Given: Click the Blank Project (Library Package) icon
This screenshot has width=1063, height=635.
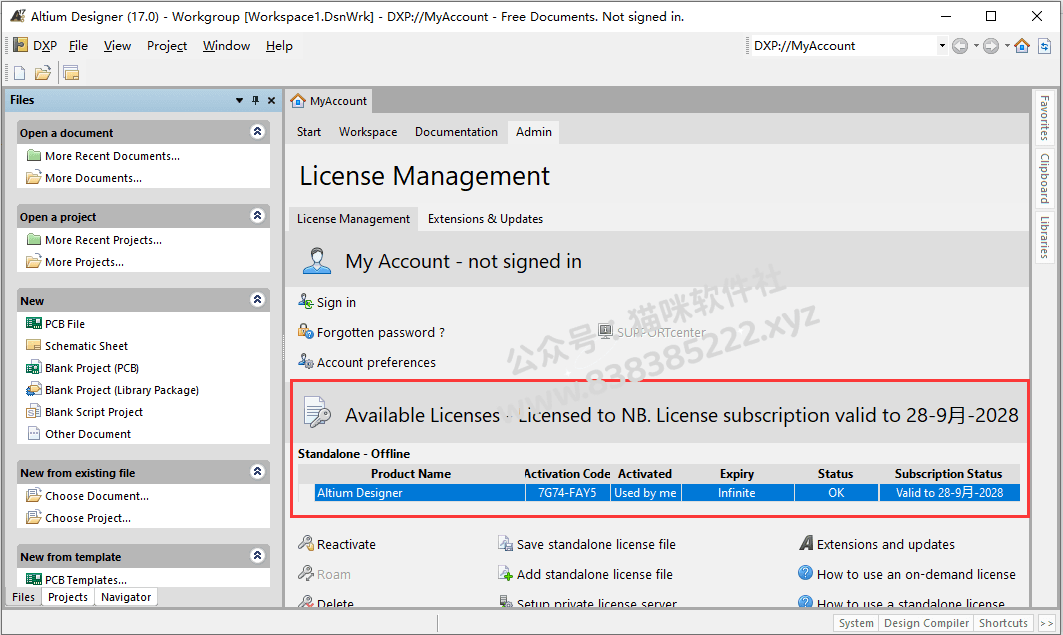Looking at the screenshot, I should click(x=33, y=390).
